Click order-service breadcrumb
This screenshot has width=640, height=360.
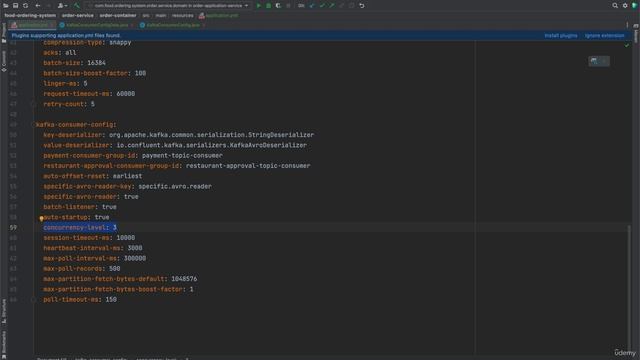tap(78, 16)
